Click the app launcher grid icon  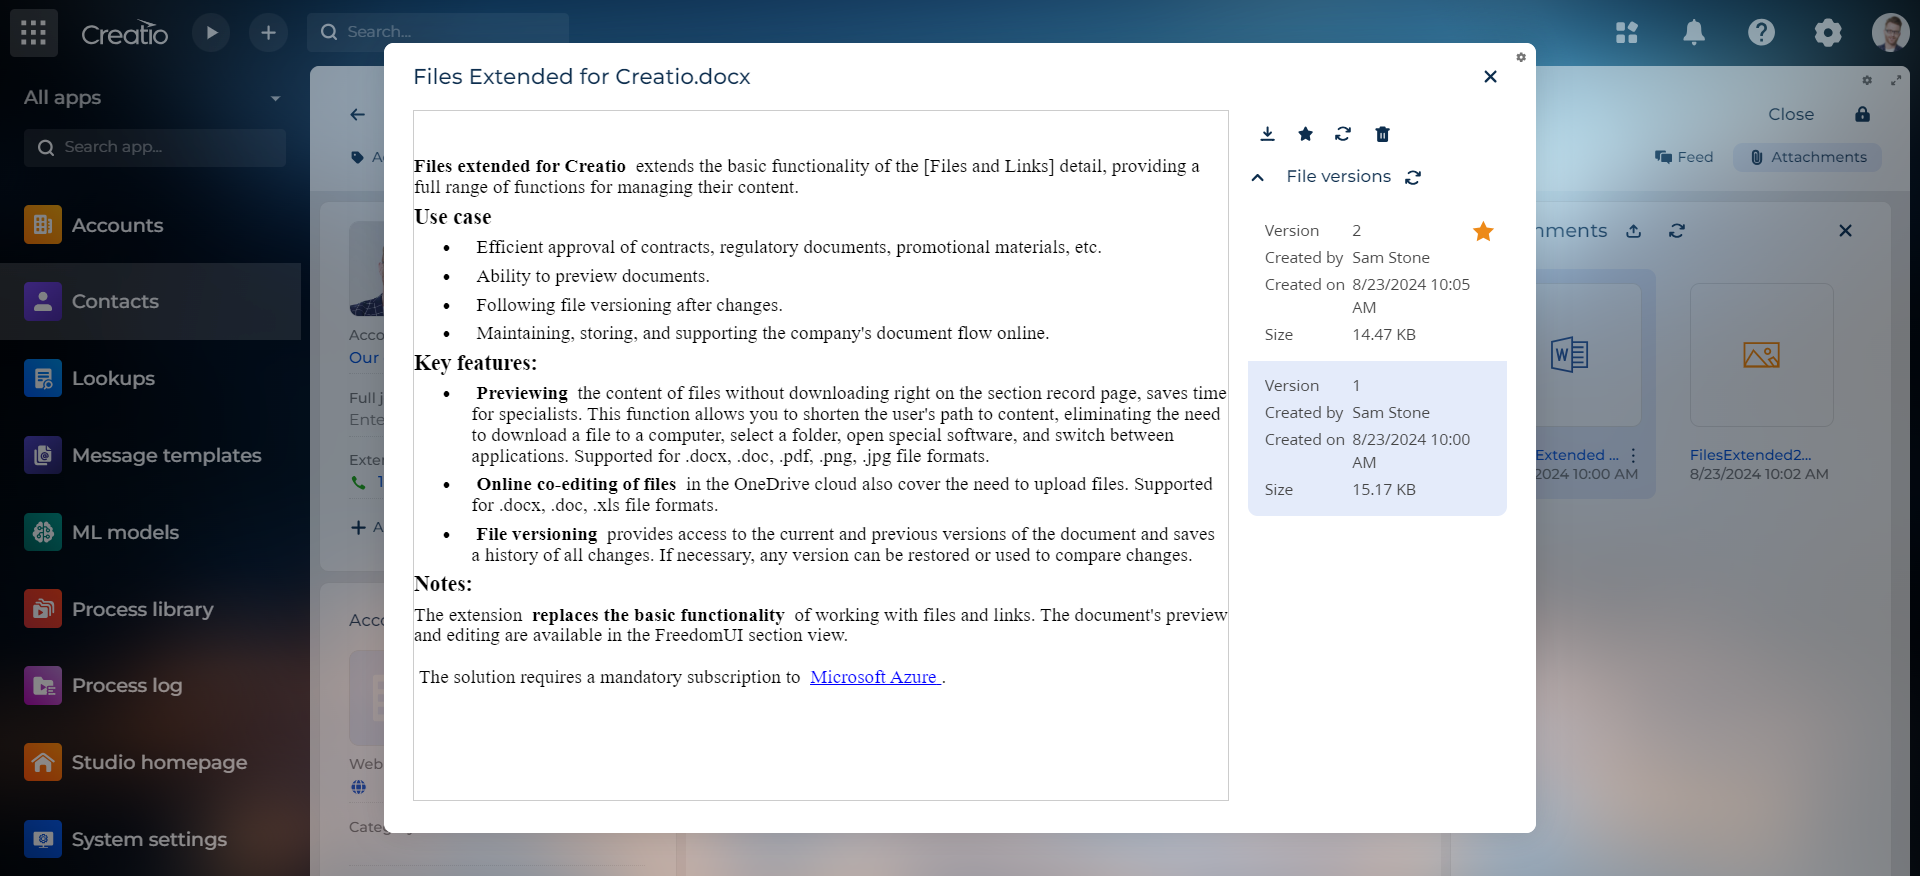pos(34,33)
